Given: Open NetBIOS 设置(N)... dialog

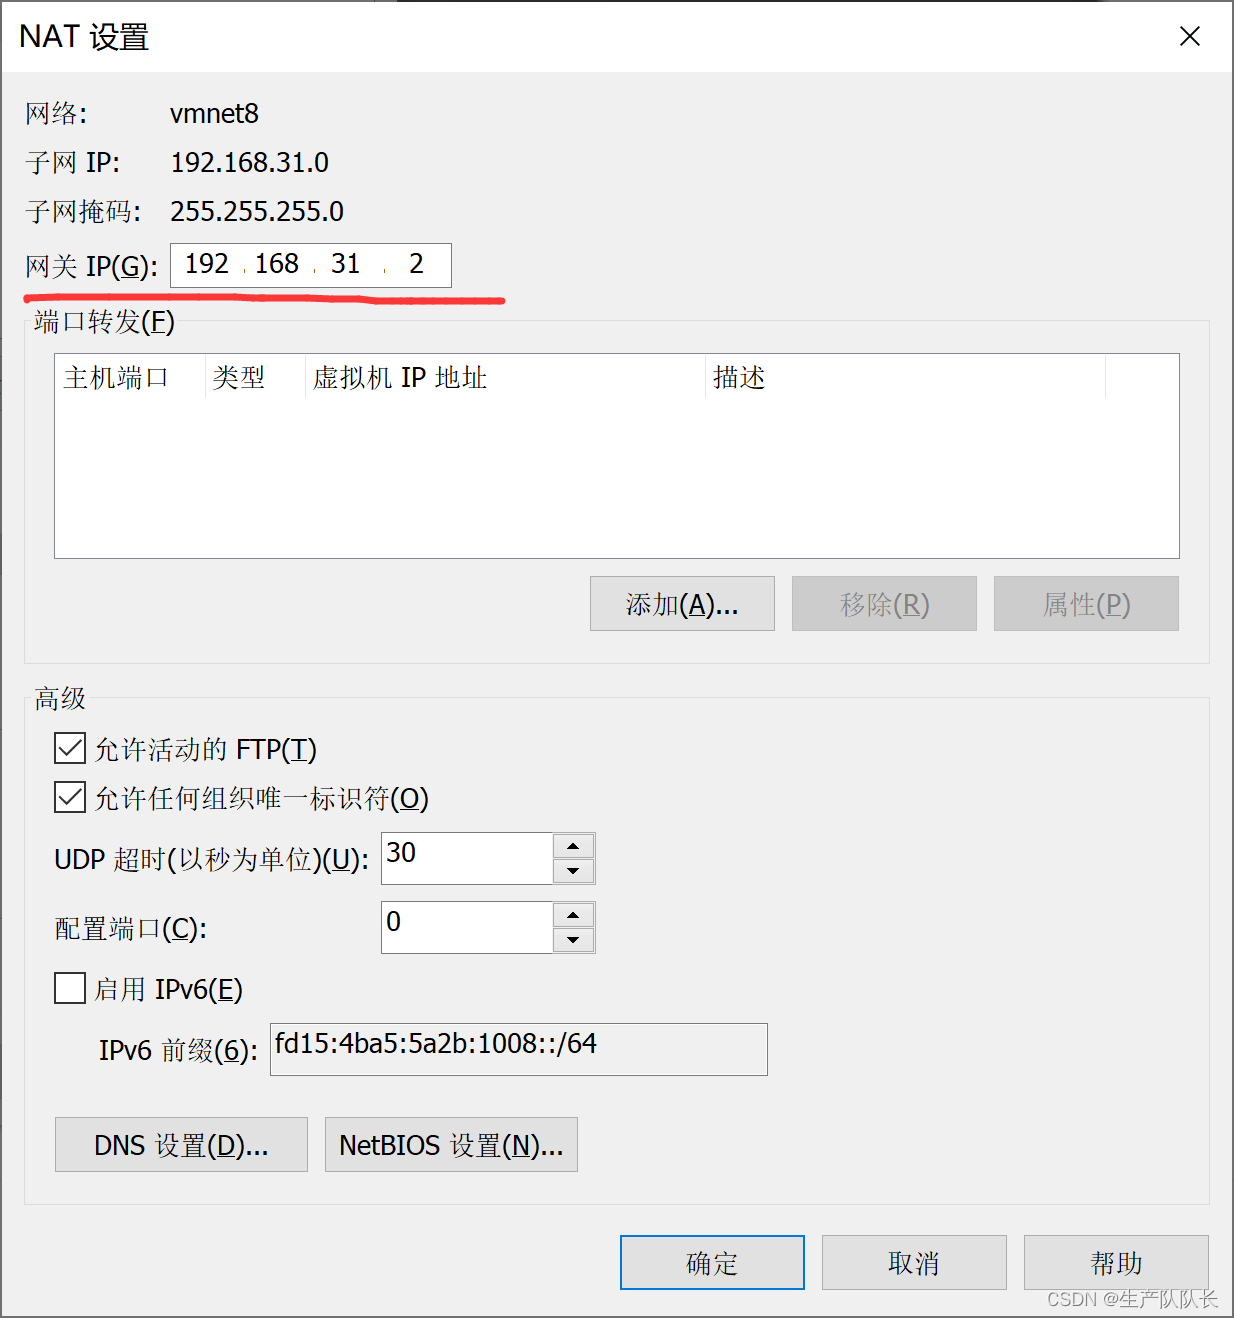Looking at the screenshot, I should [x=451, y=1144].
